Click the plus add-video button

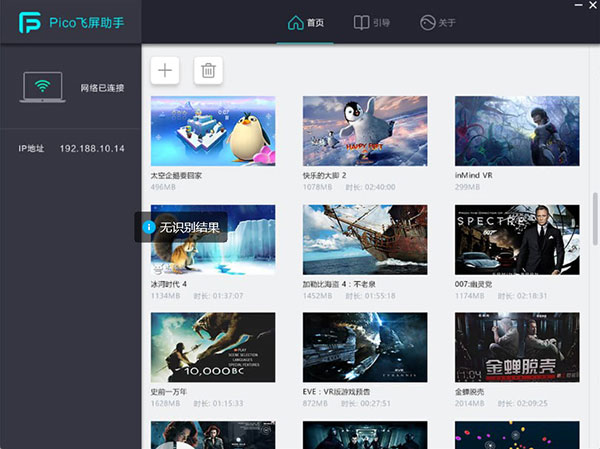(x=165, y=70)
